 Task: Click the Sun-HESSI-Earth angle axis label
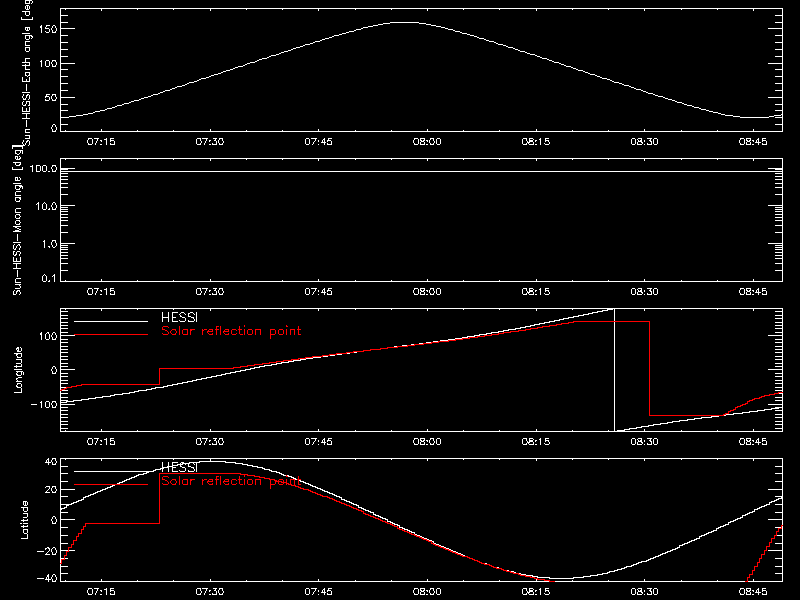tap(27, 73)
